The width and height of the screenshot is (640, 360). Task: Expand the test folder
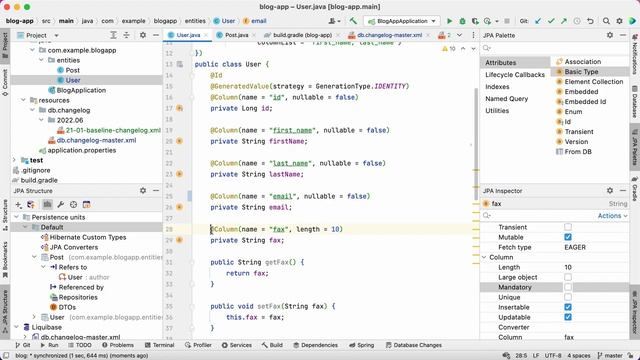pyautogui.click(x=14, y=160)
